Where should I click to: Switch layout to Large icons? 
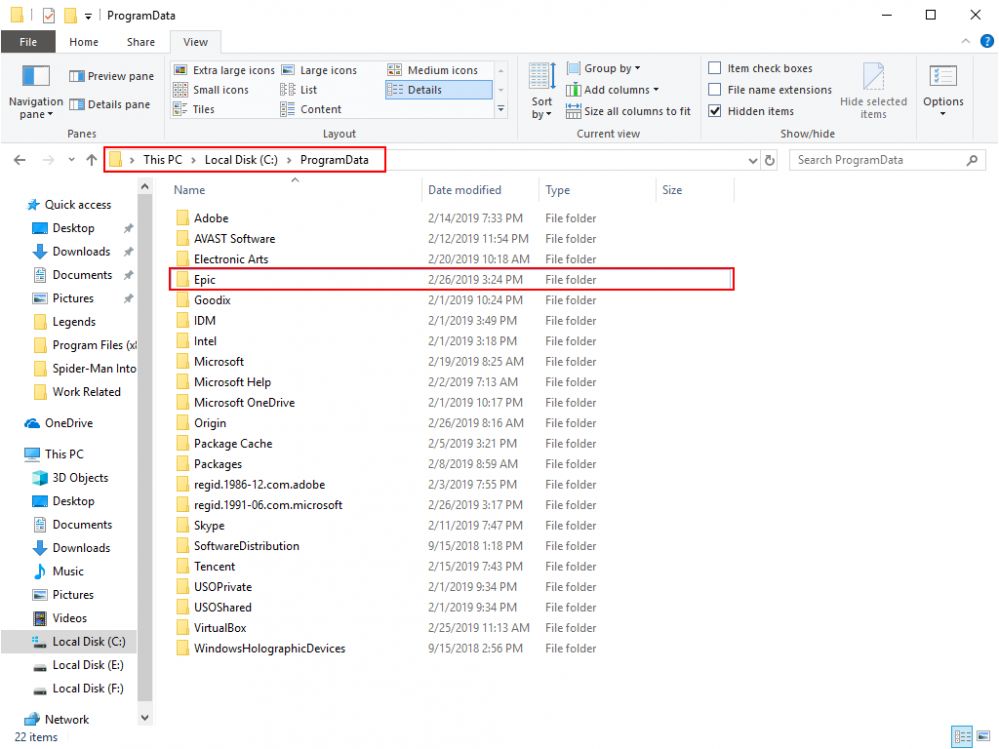click(319, 70)
